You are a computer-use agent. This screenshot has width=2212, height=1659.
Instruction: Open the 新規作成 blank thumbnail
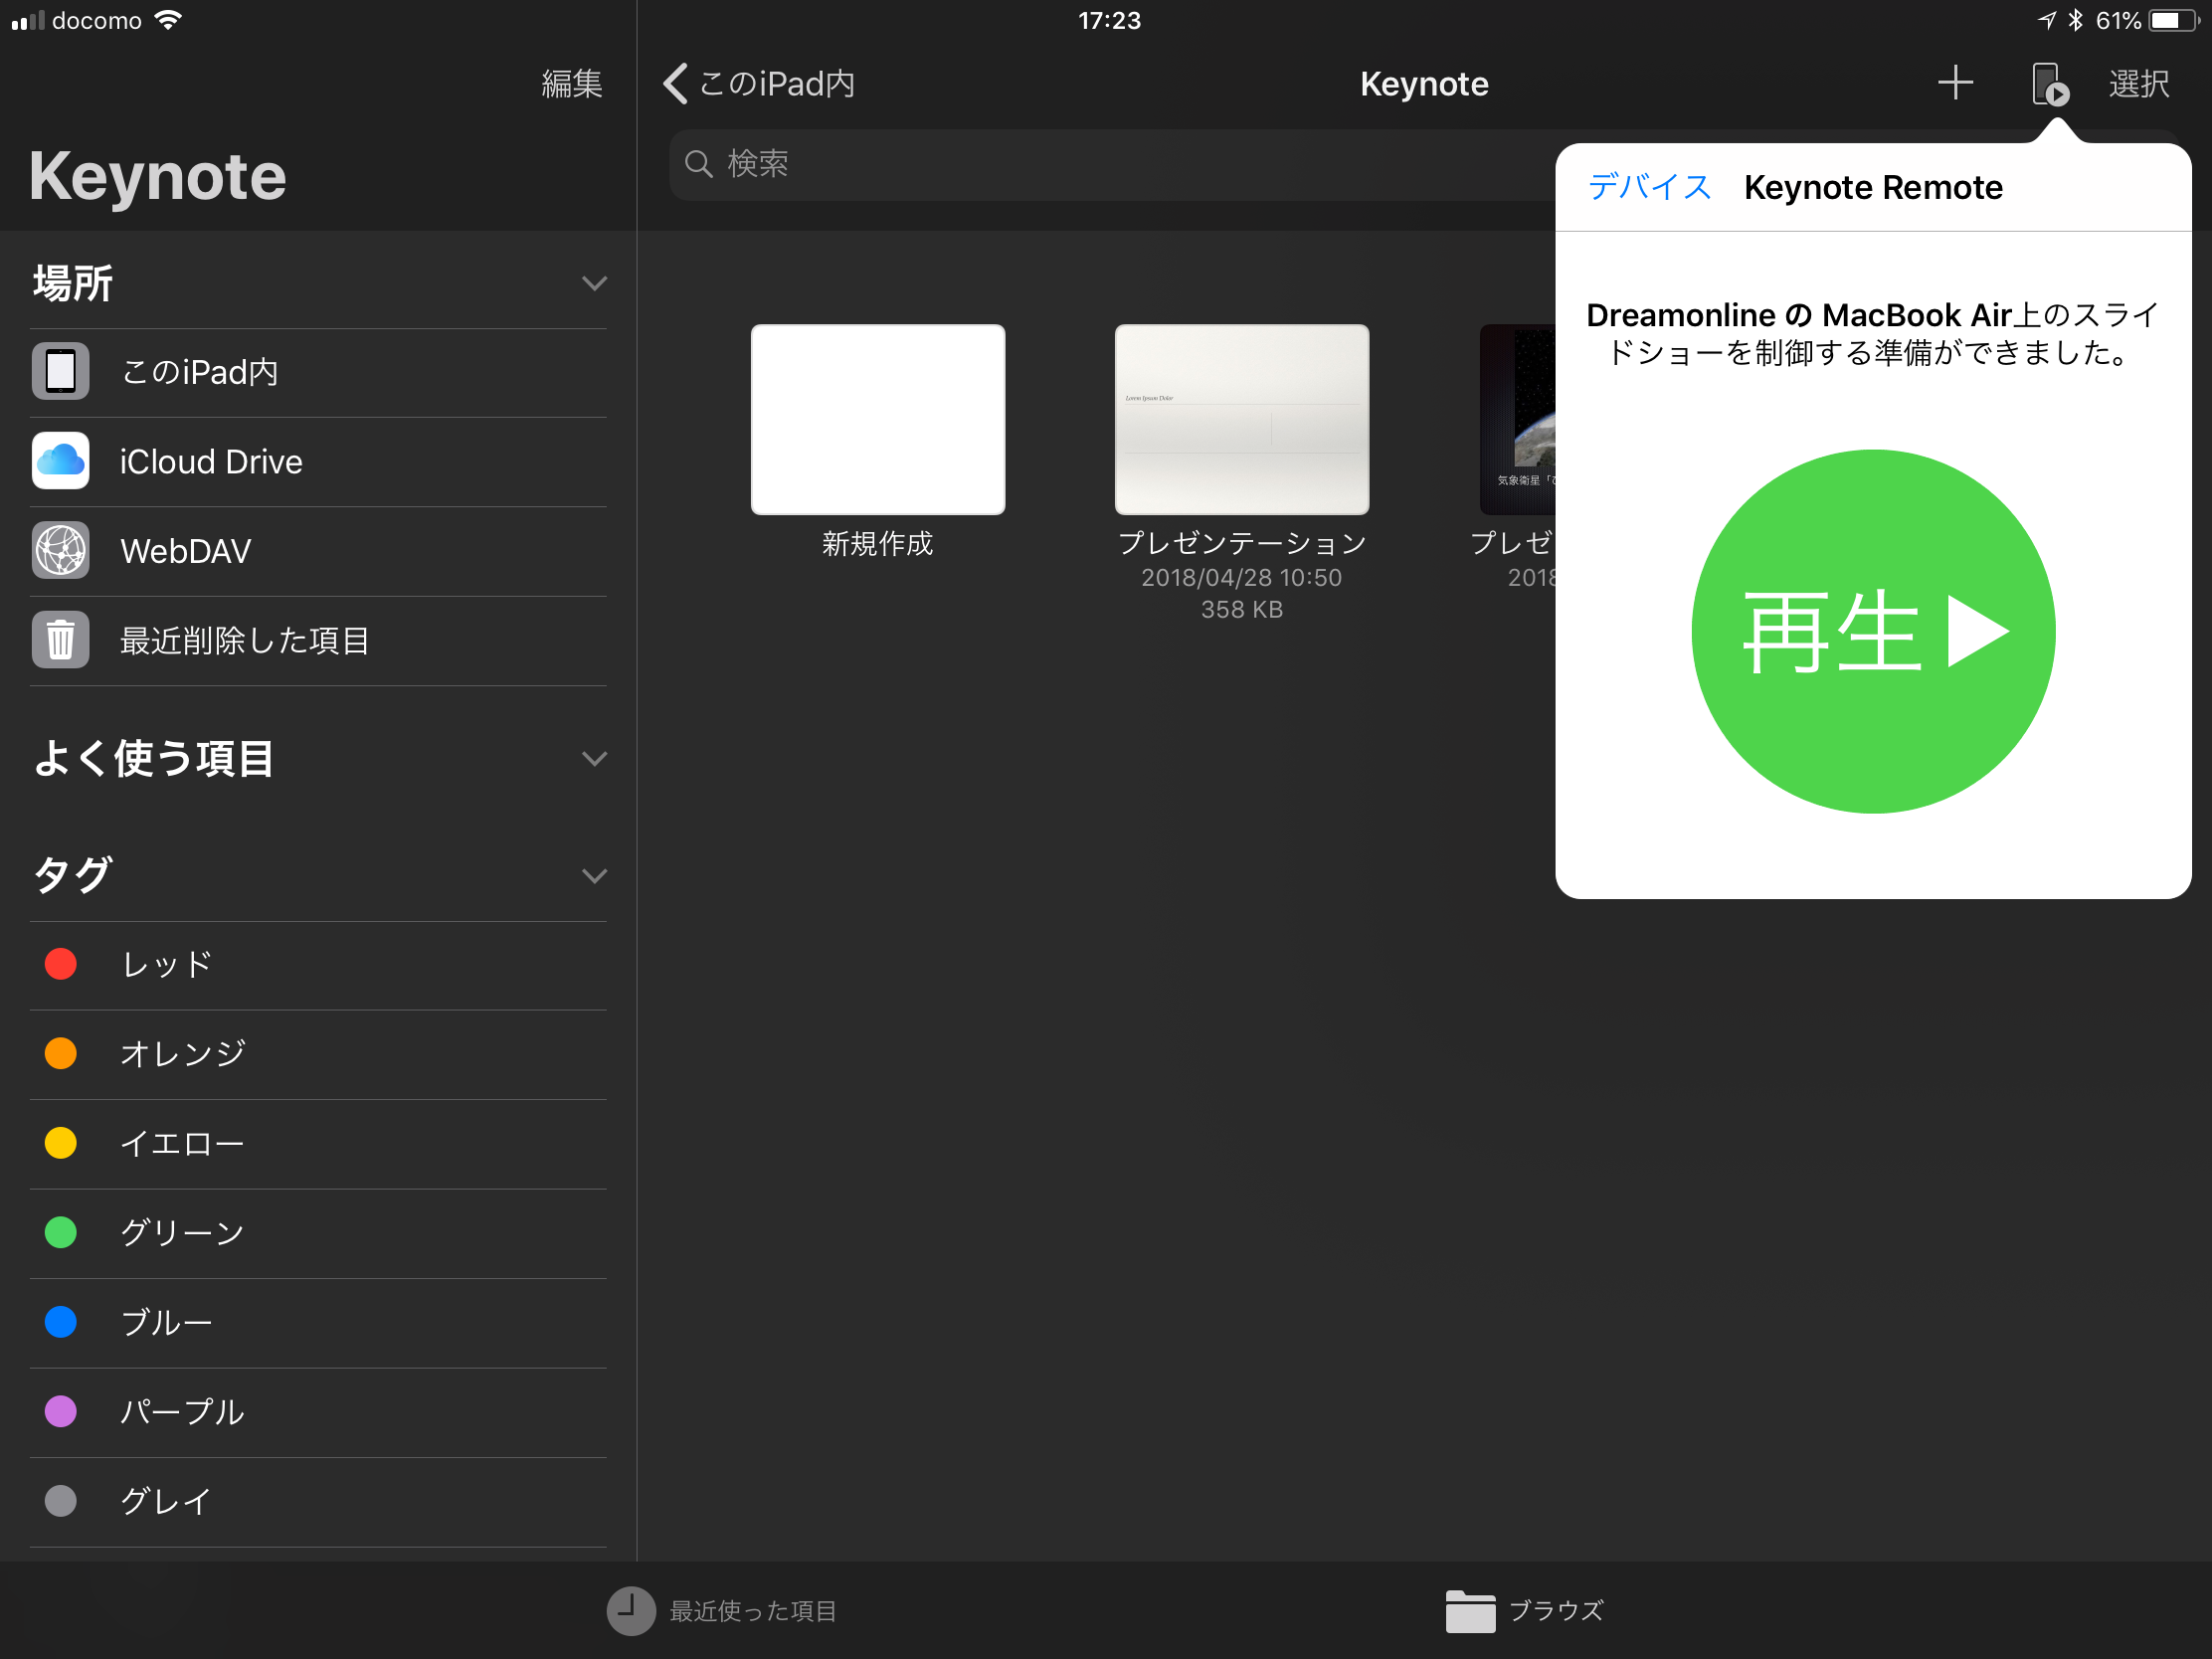[878, 420]
